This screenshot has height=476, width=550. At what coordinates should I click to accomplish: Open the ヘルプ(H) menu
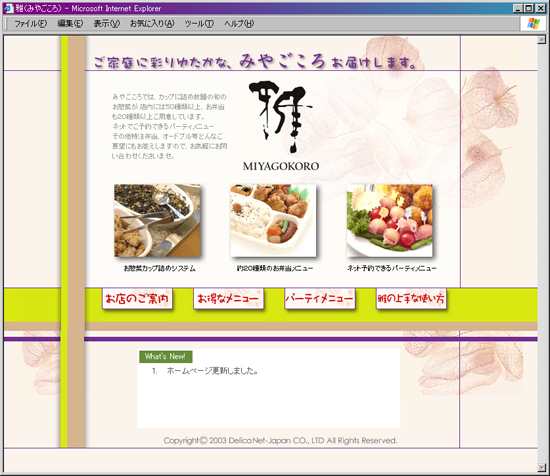click(x=239, y=24)
